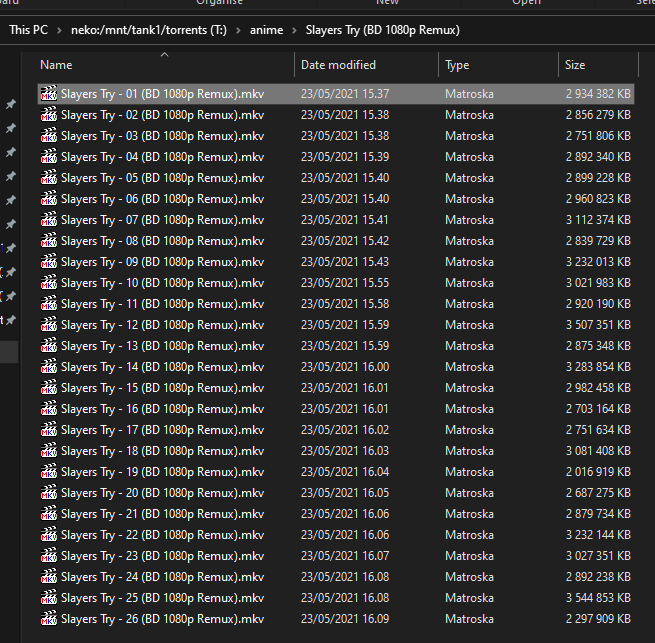Click the file icon of Slayers Try - 17
Image resolution: width=655 pixels, height=643 pixels.
coord(49,430)
